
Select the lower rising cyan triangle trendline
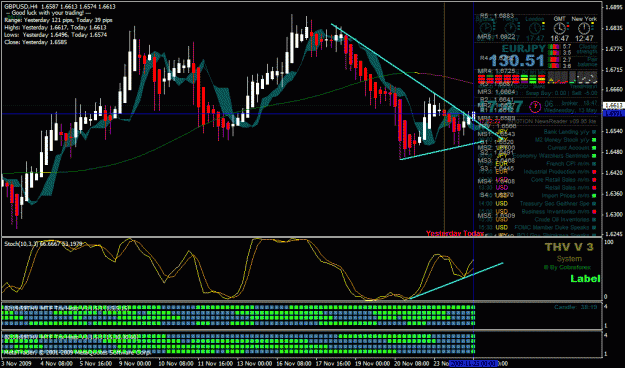442,151
